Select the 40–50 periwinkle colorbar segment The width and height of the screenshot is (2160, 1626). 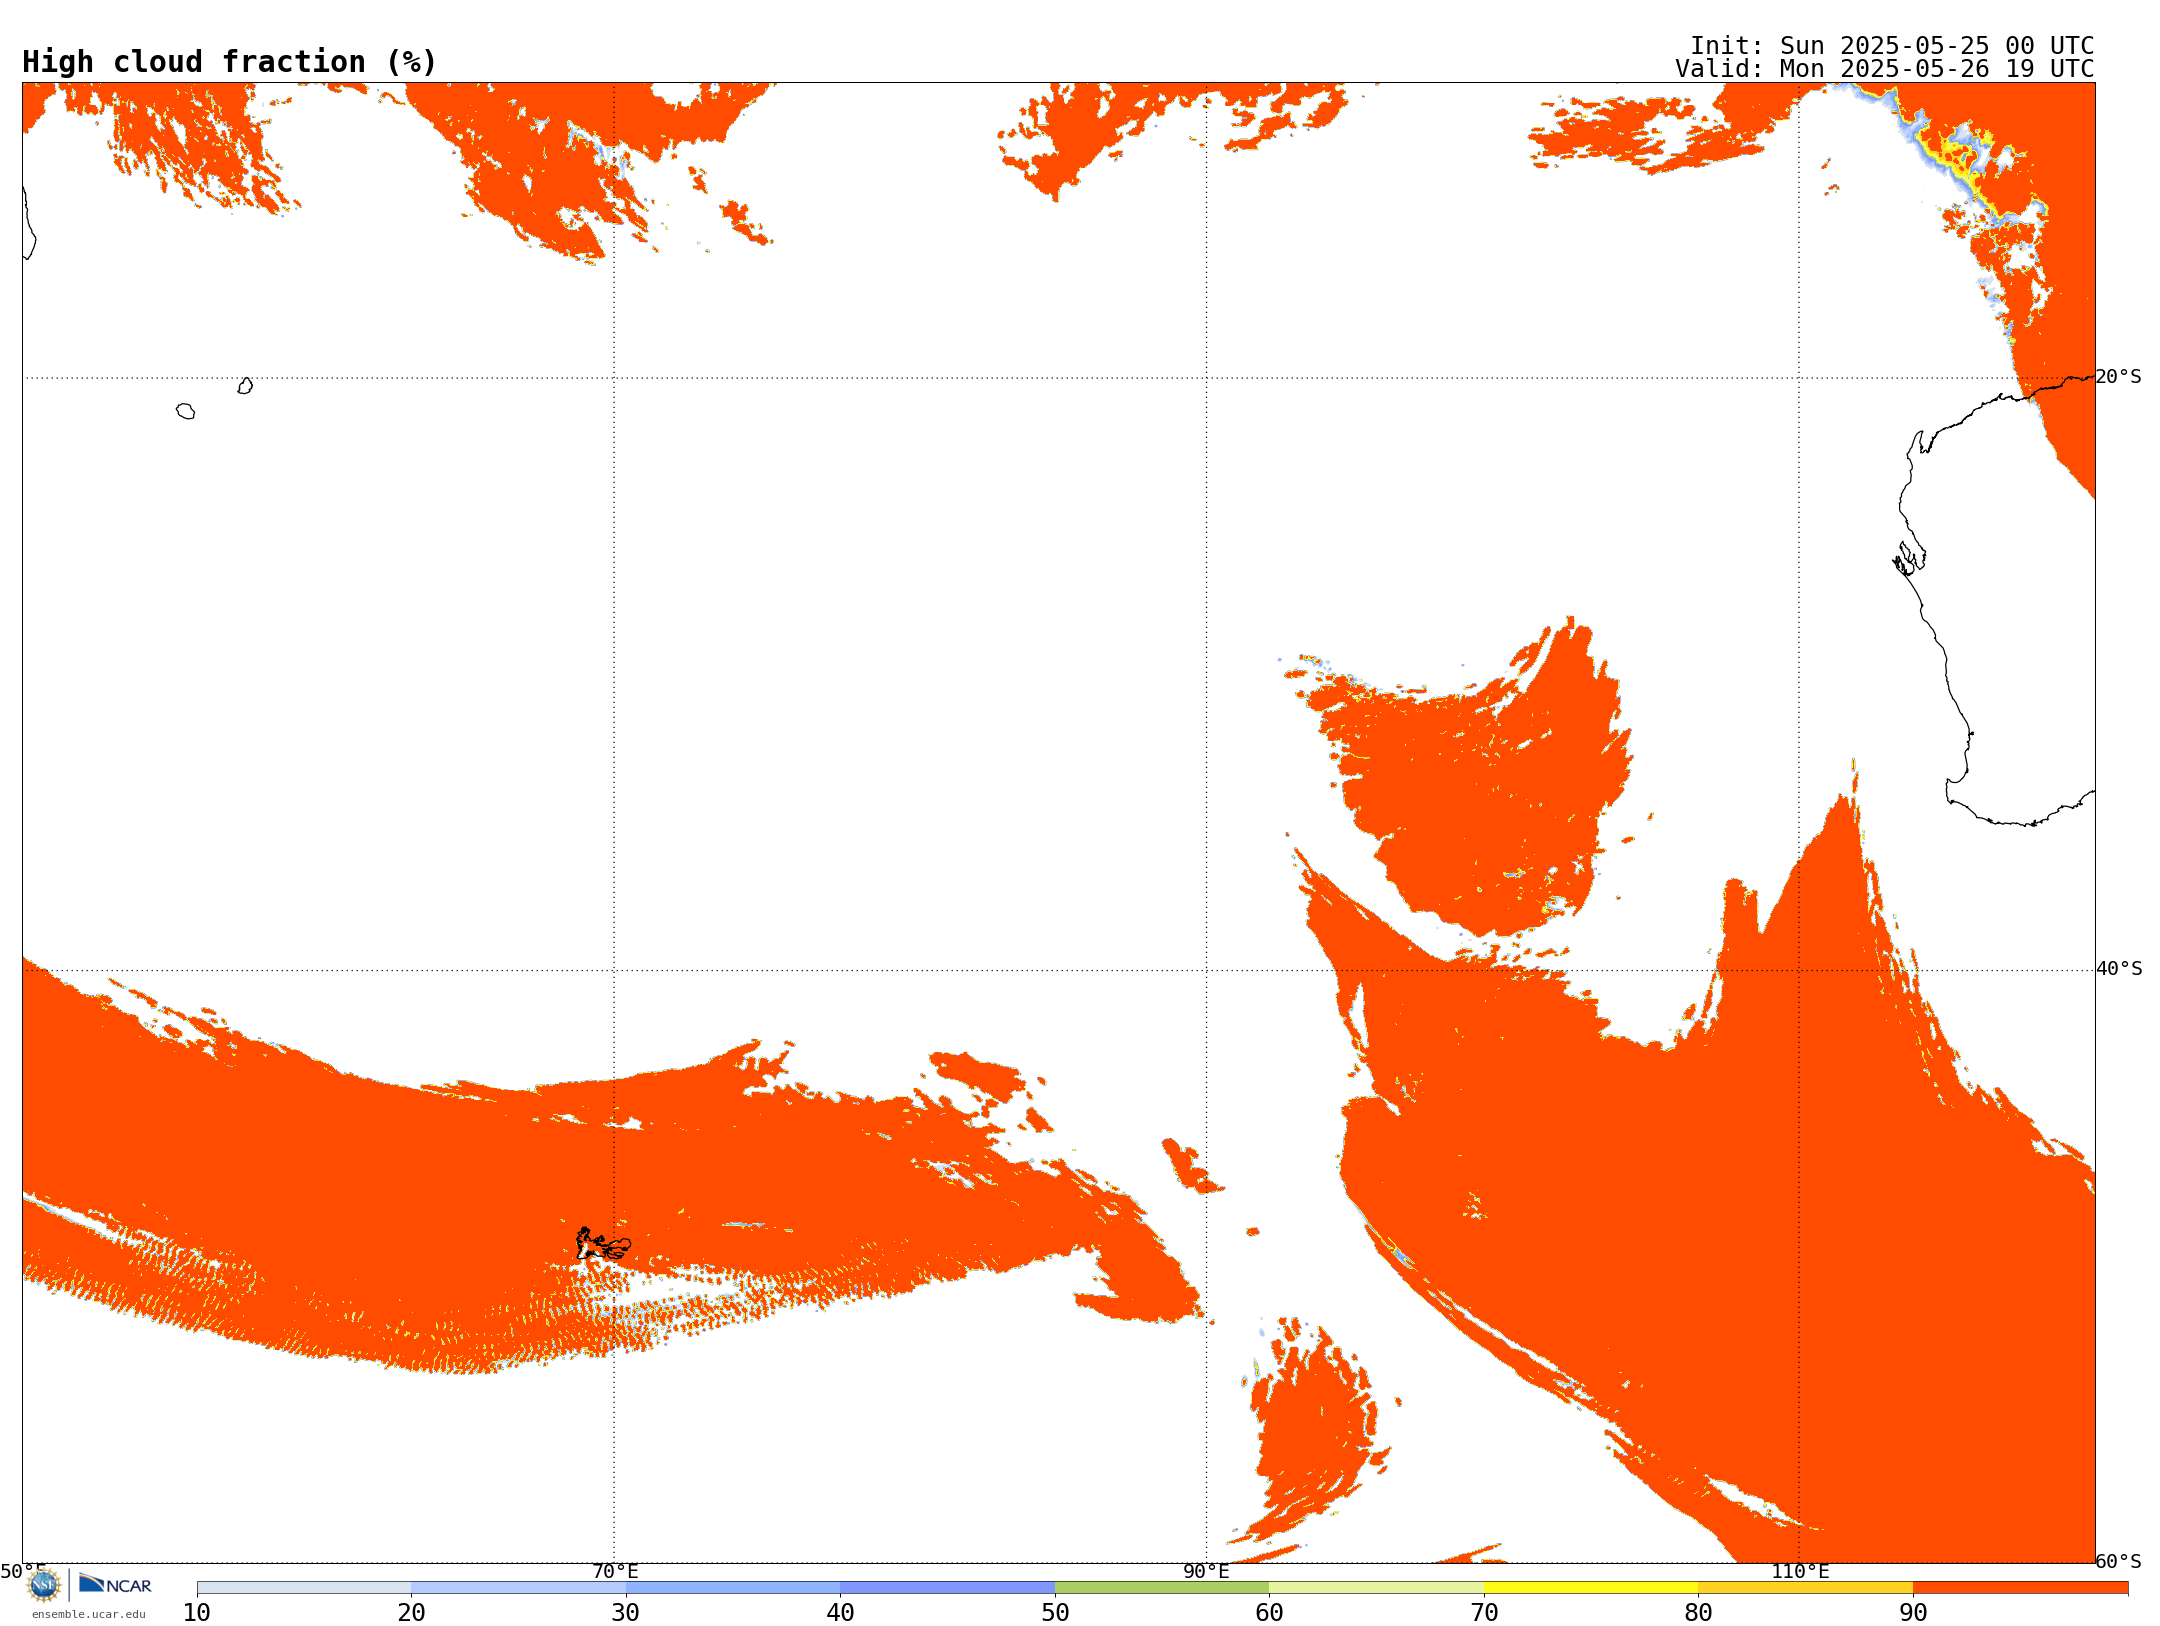click(x=947, y=1588)
